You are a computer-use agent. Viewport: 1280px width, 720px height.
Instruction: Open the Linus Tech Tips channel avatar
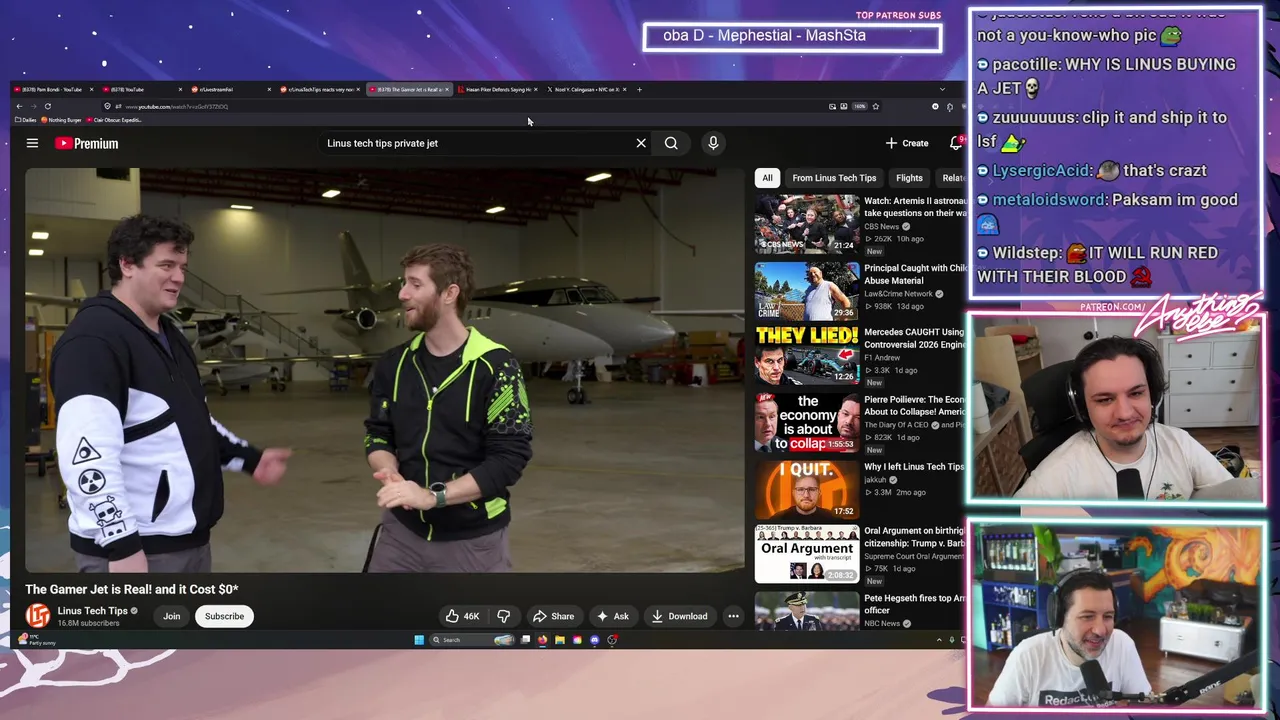(38, 616)
